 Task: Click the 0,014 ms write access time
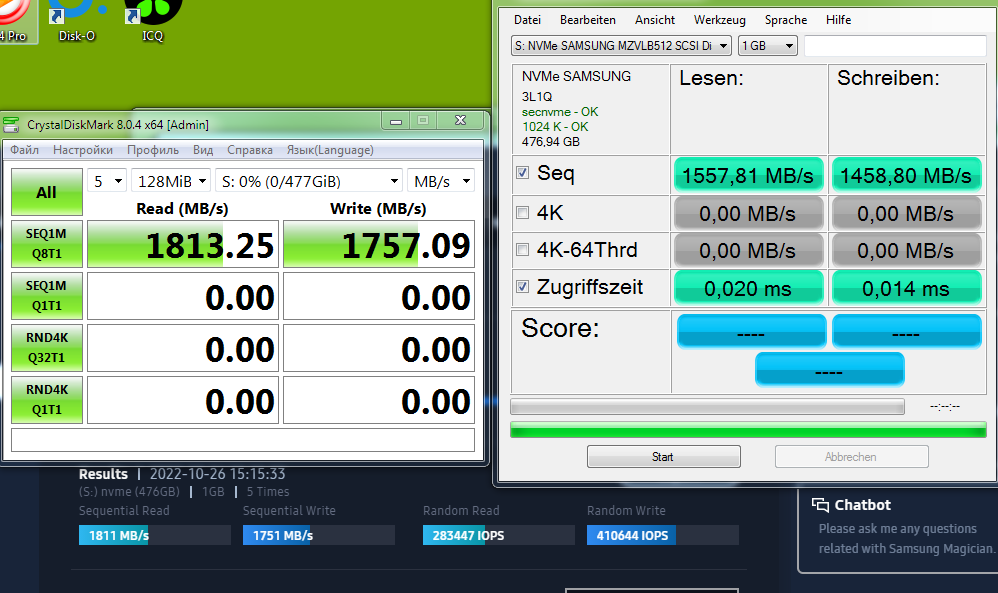tap(906, 288)
